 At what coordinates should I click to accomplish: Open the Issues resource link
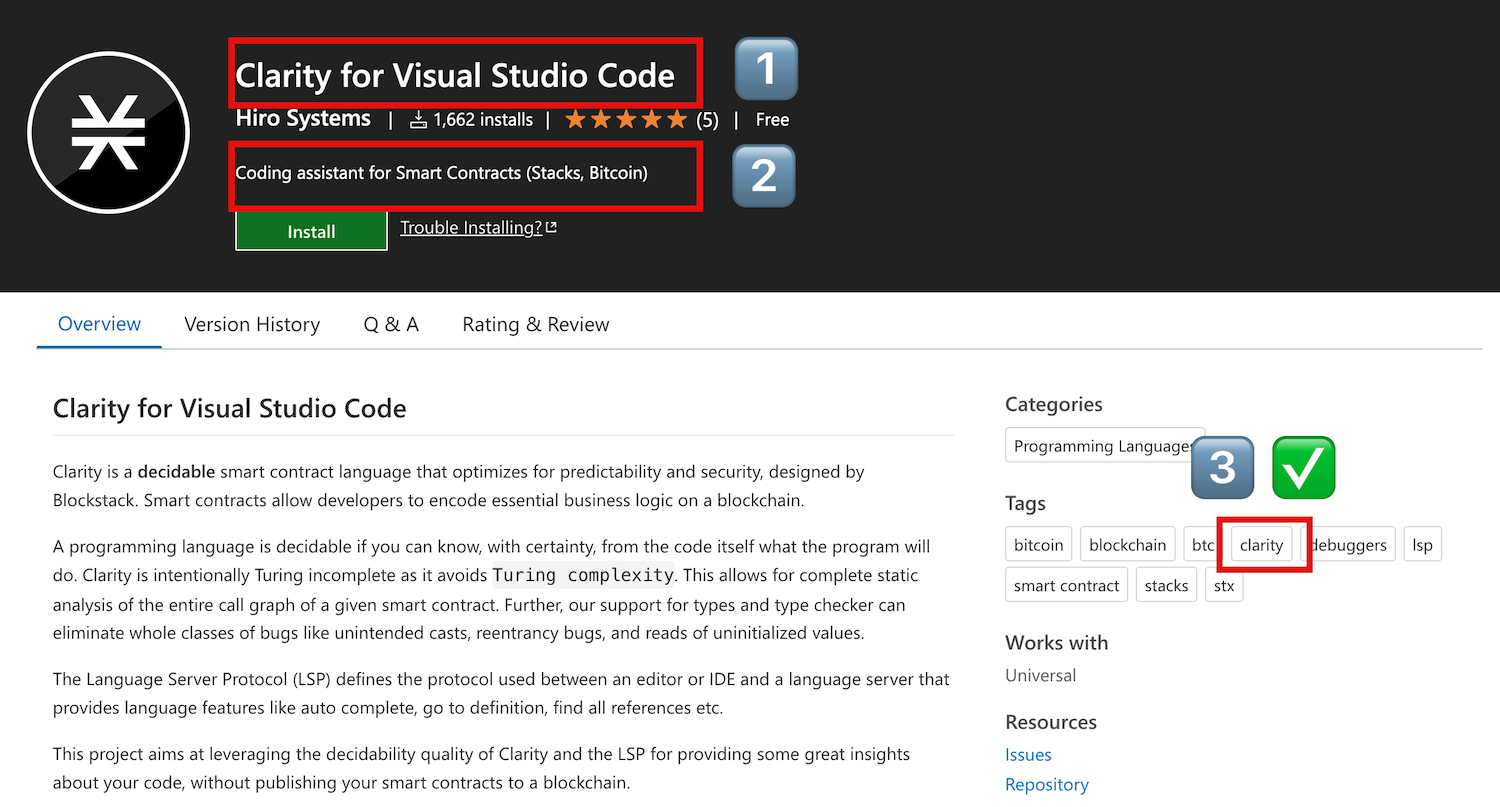[1028, 754]
